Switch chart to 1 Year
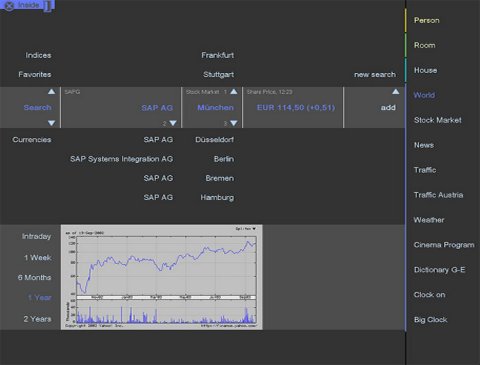This screenshot has height=365, width=480. (39, 298)
